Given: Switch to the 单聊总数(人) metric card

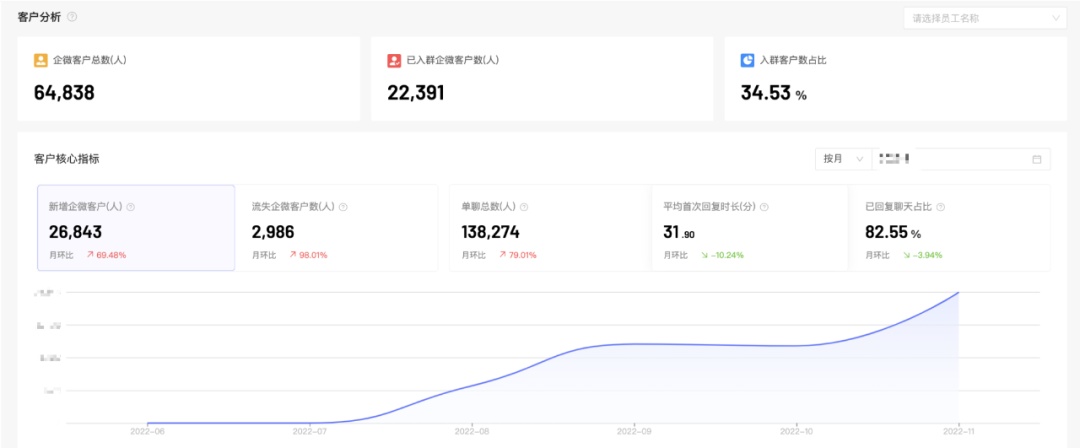Looking at the screenshot, I should pyautogui.click(x=544, y=228).
